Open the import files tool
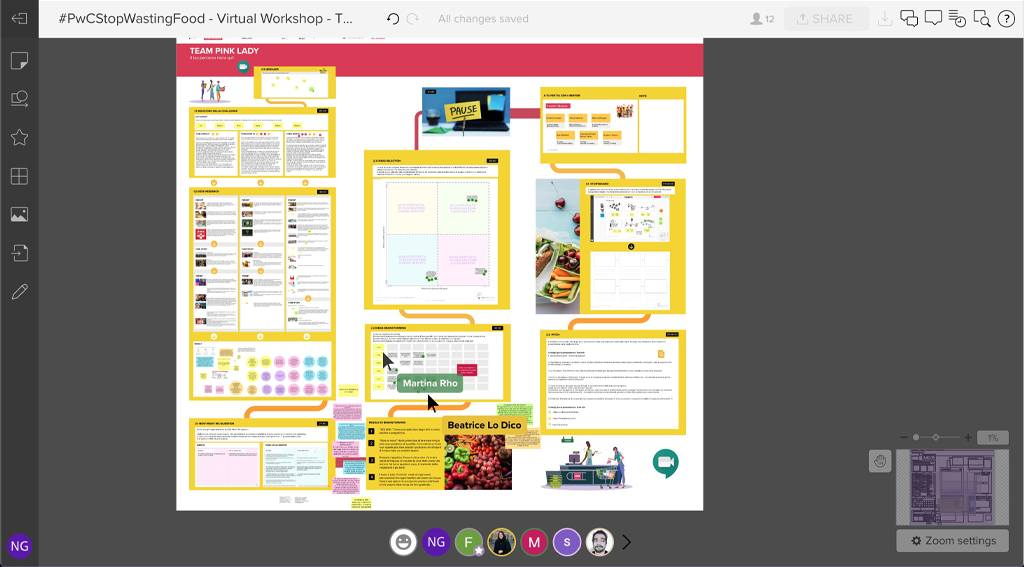The image size is (1024, 567). (19, 253)
